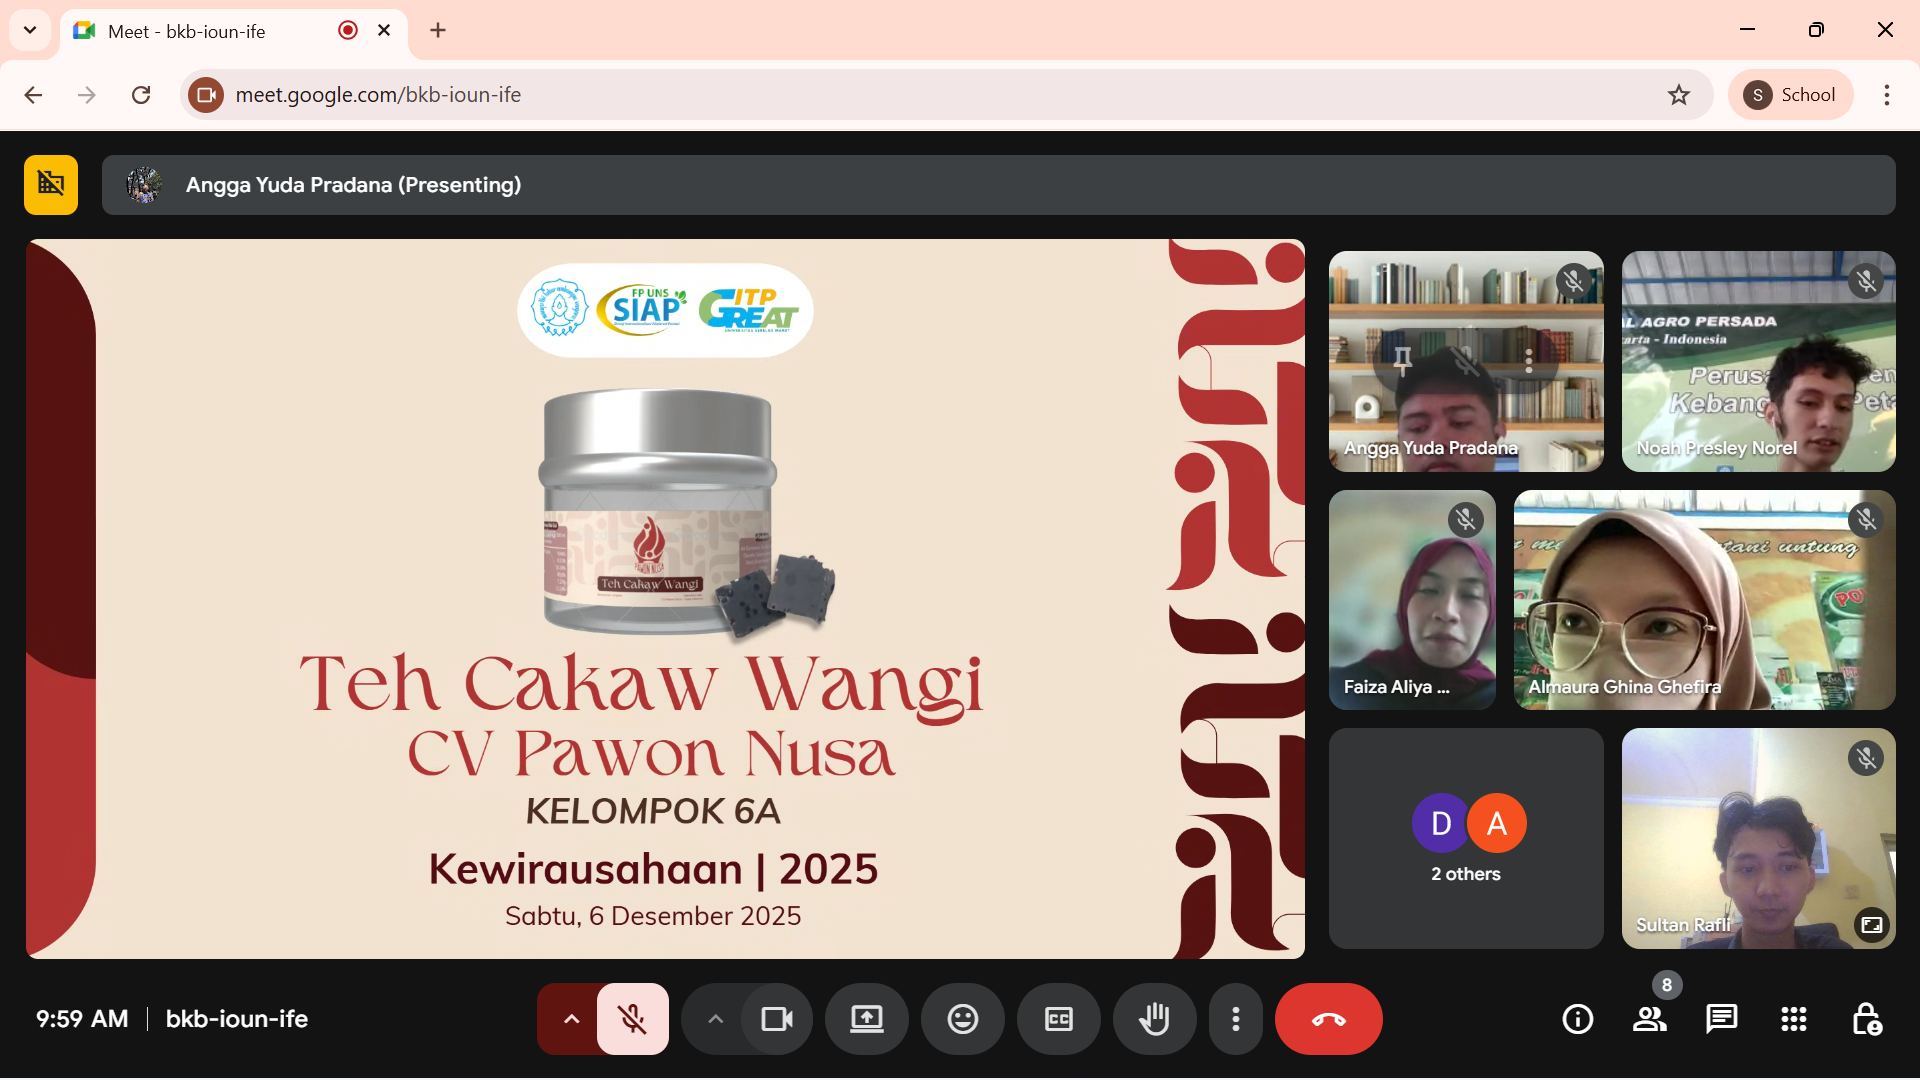Screen dimensions: 1920x1080
Task: Go back to previous page
Action: click(33, 95)
